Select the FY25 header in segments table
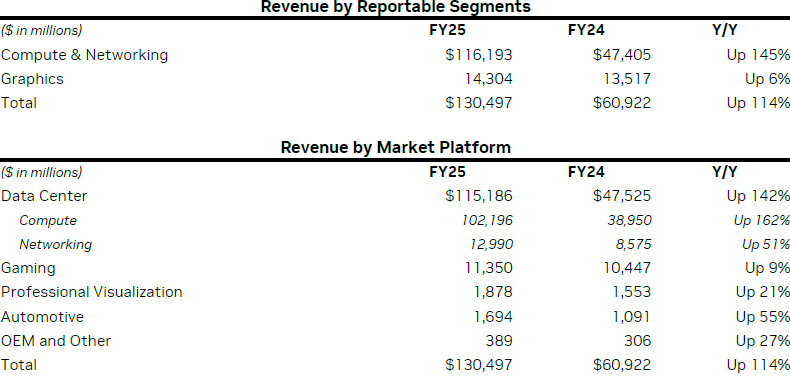Viewport: 790px width, 380px height. 447,30
